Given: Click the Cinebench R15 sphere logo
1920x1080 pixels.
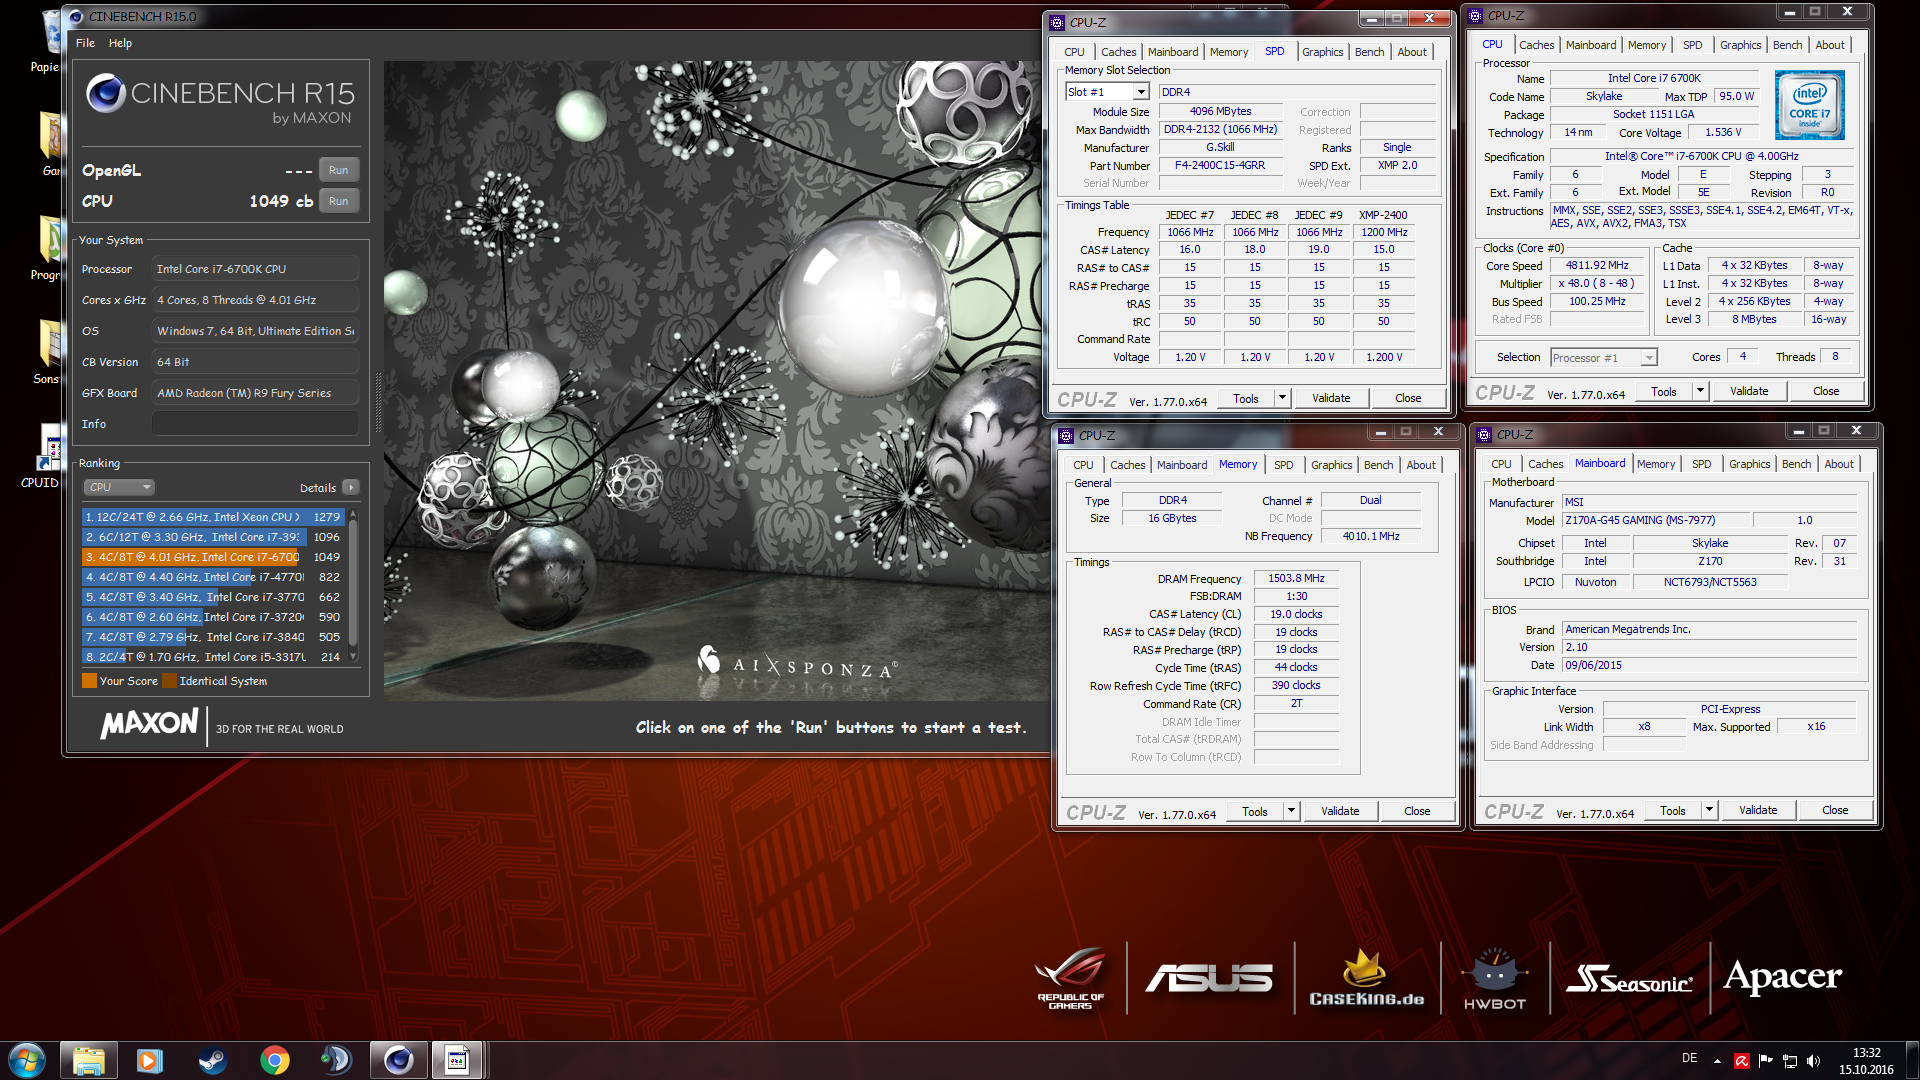Looking at the screenshot, I should [105, 93].
